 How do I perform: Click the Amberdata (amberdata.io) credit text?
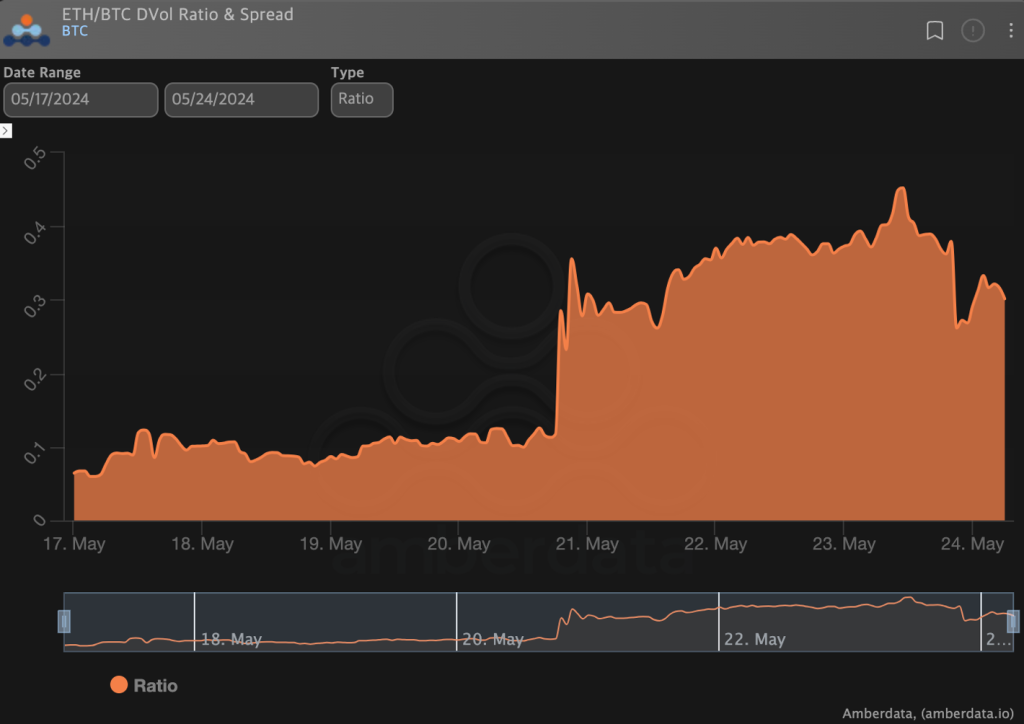[928, 713]
